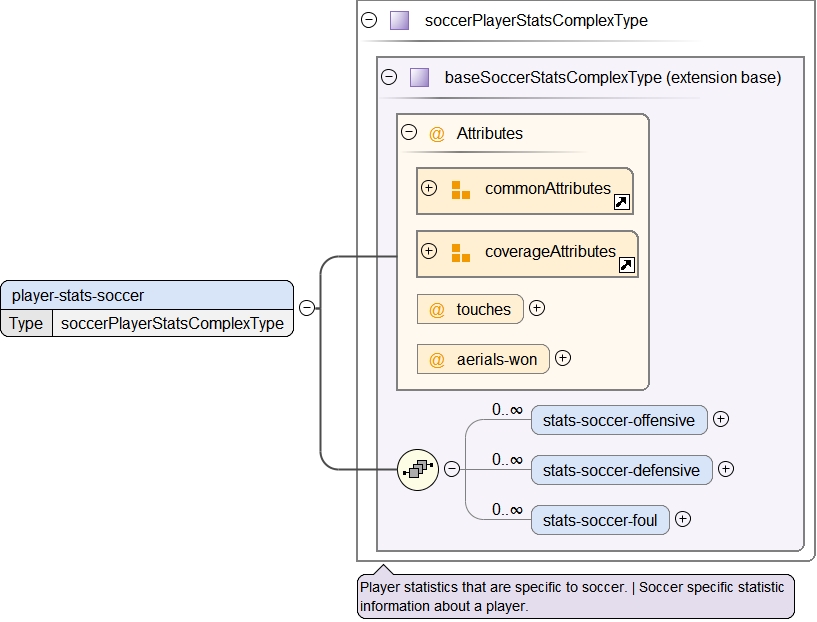Collapse the soccerPlayerStatsComplexType container

pos(369,20)
